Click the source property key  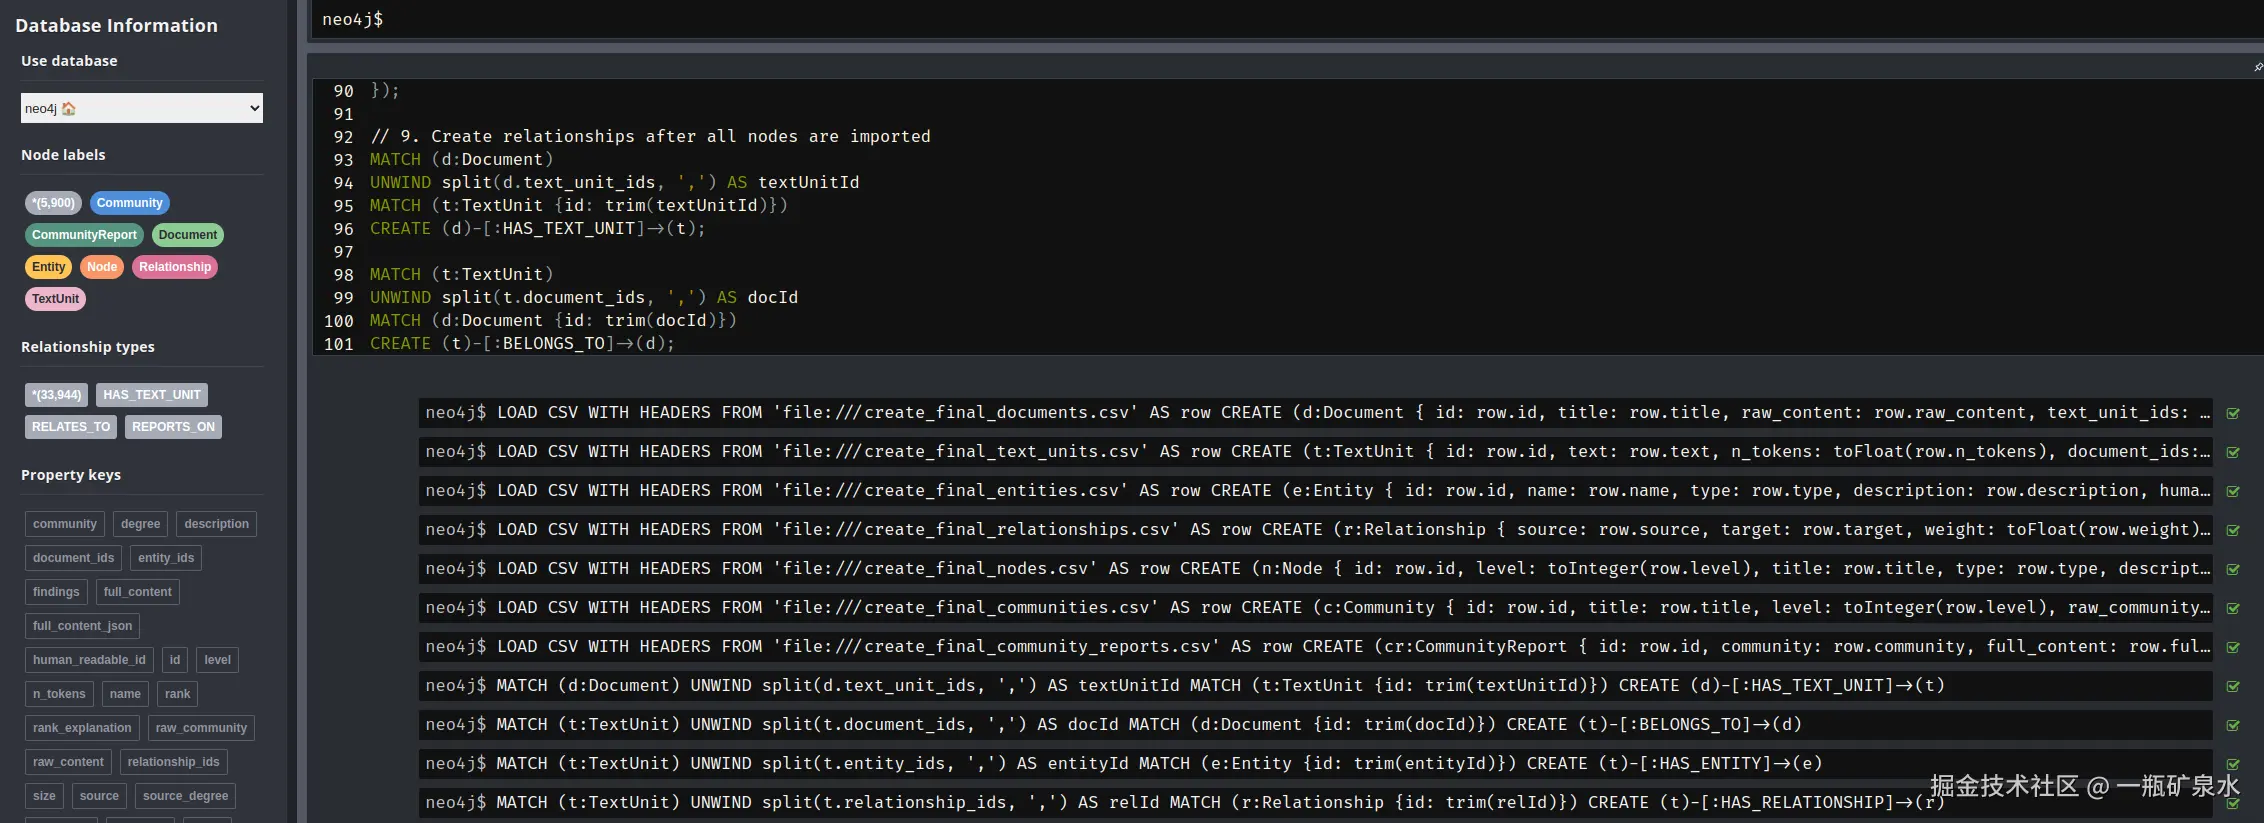[99, 796]
